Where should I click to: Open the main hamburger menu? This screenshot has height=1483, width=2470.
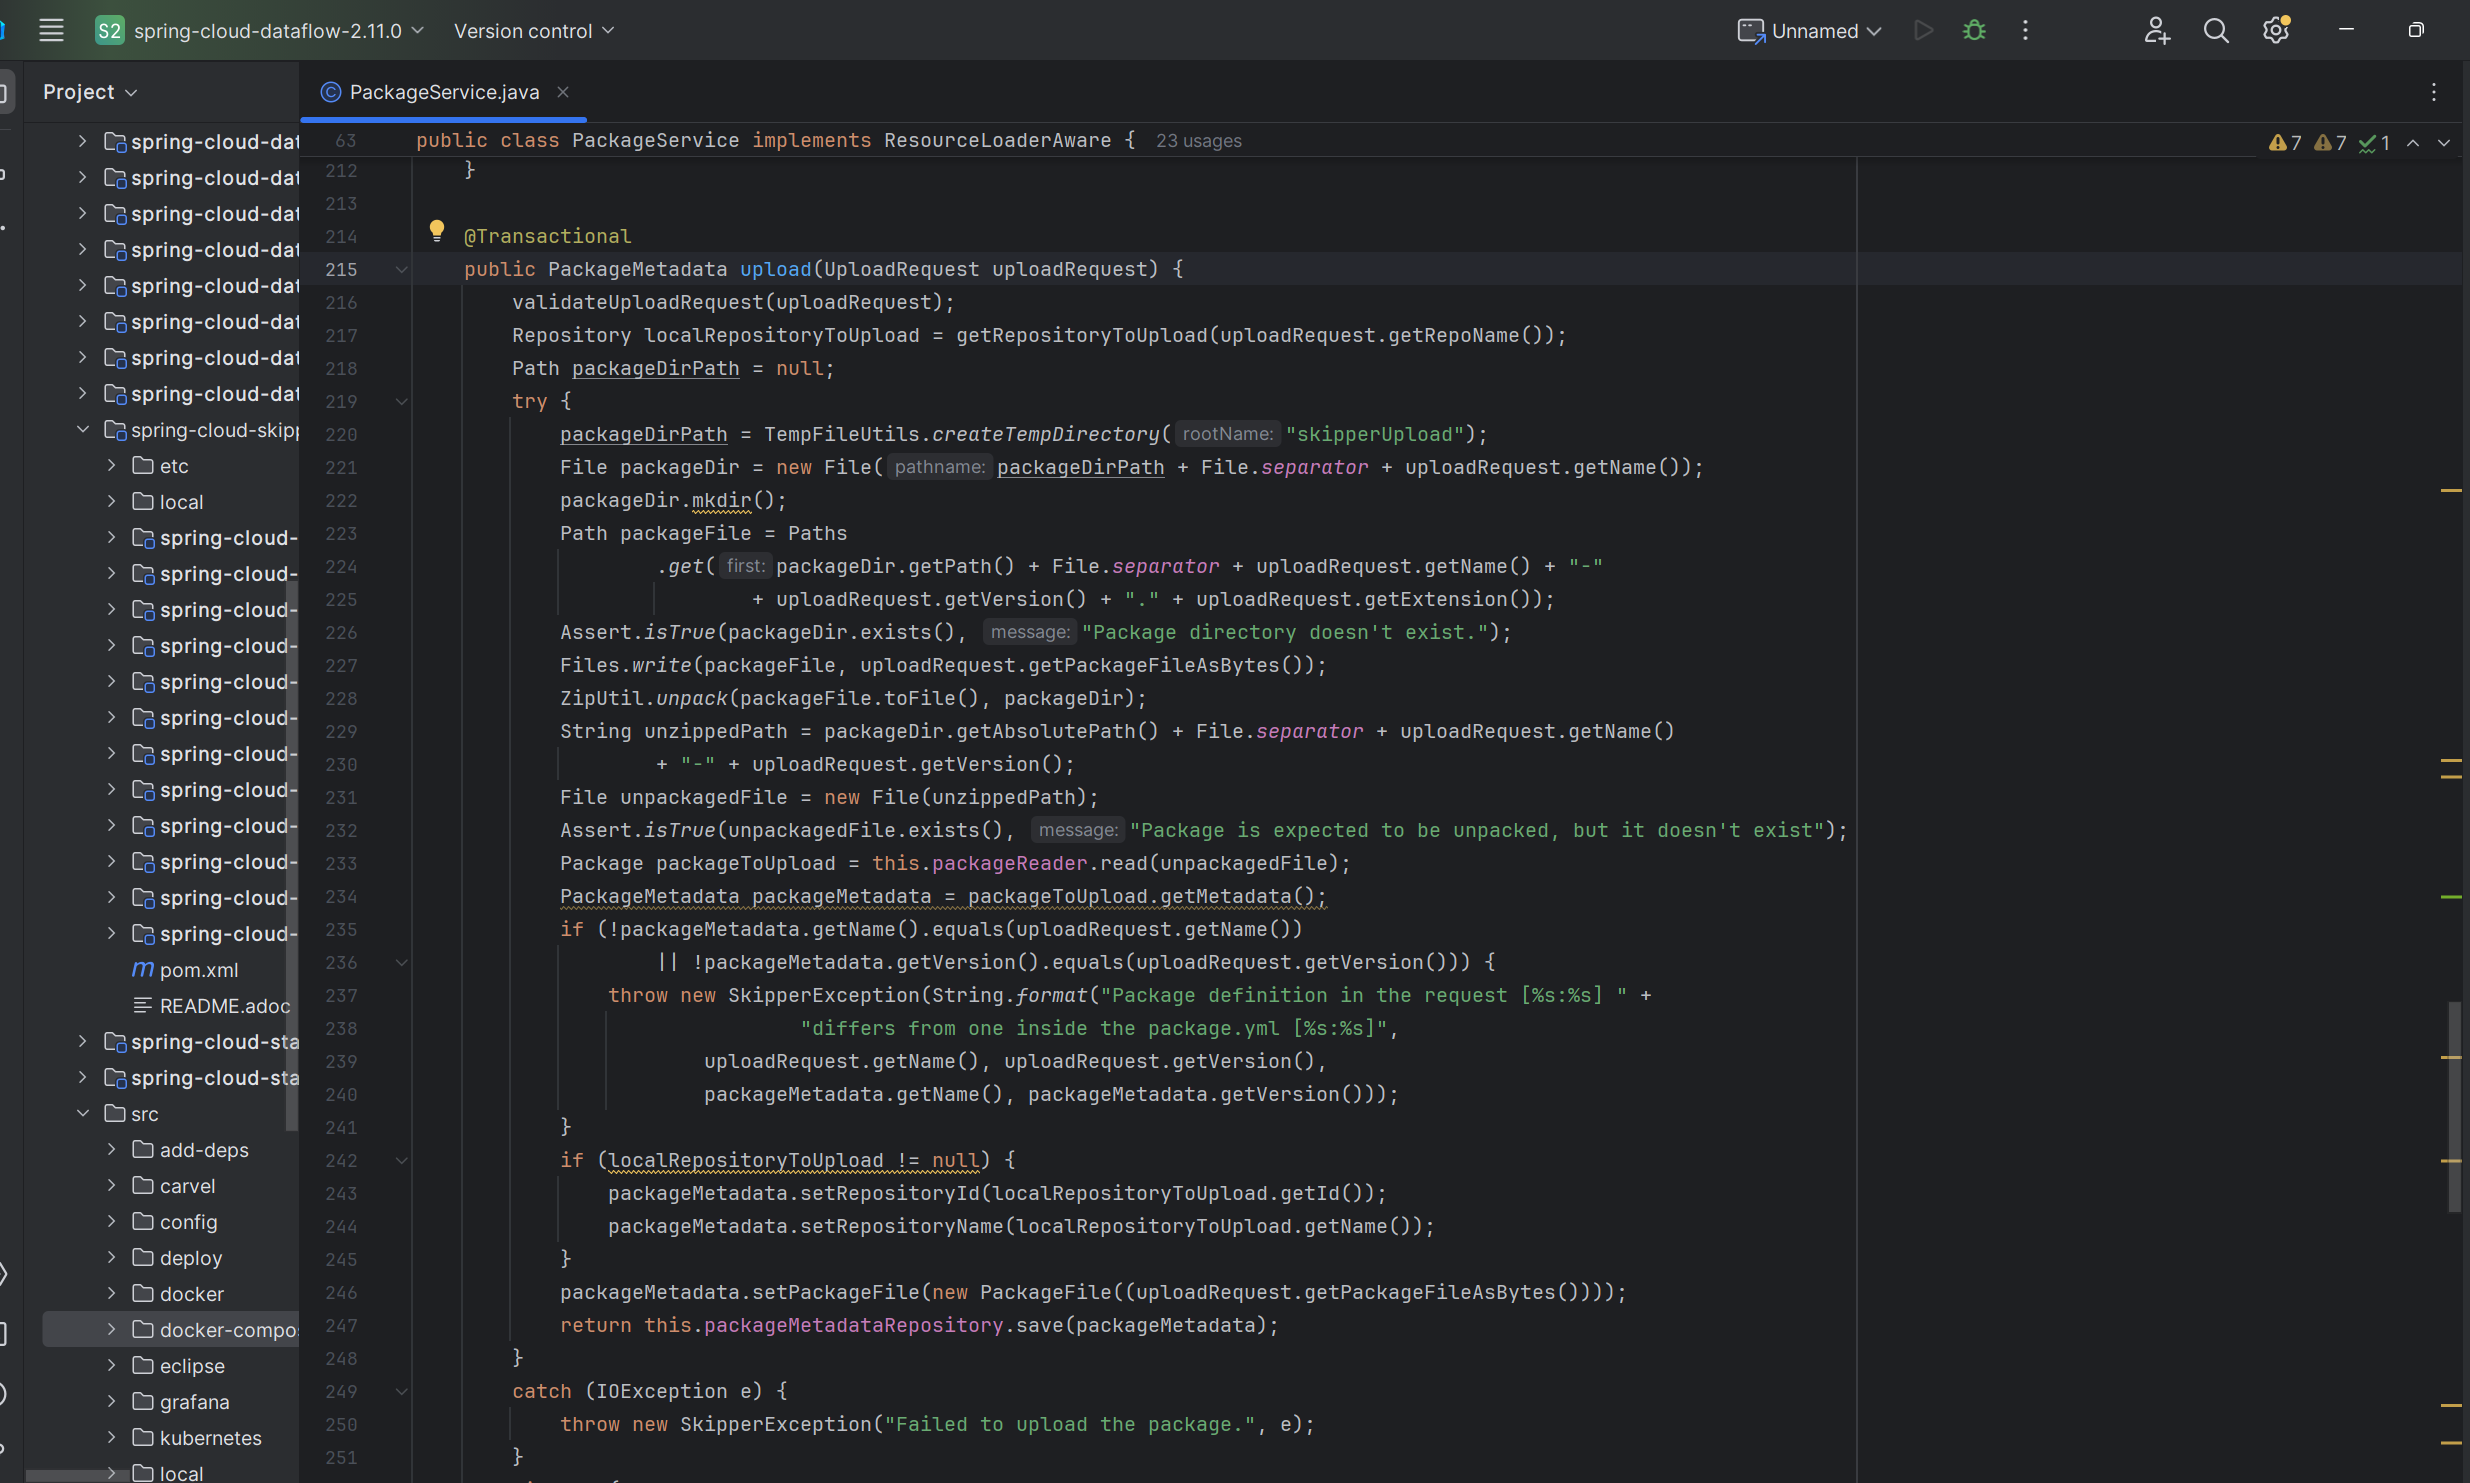(51, 31)
